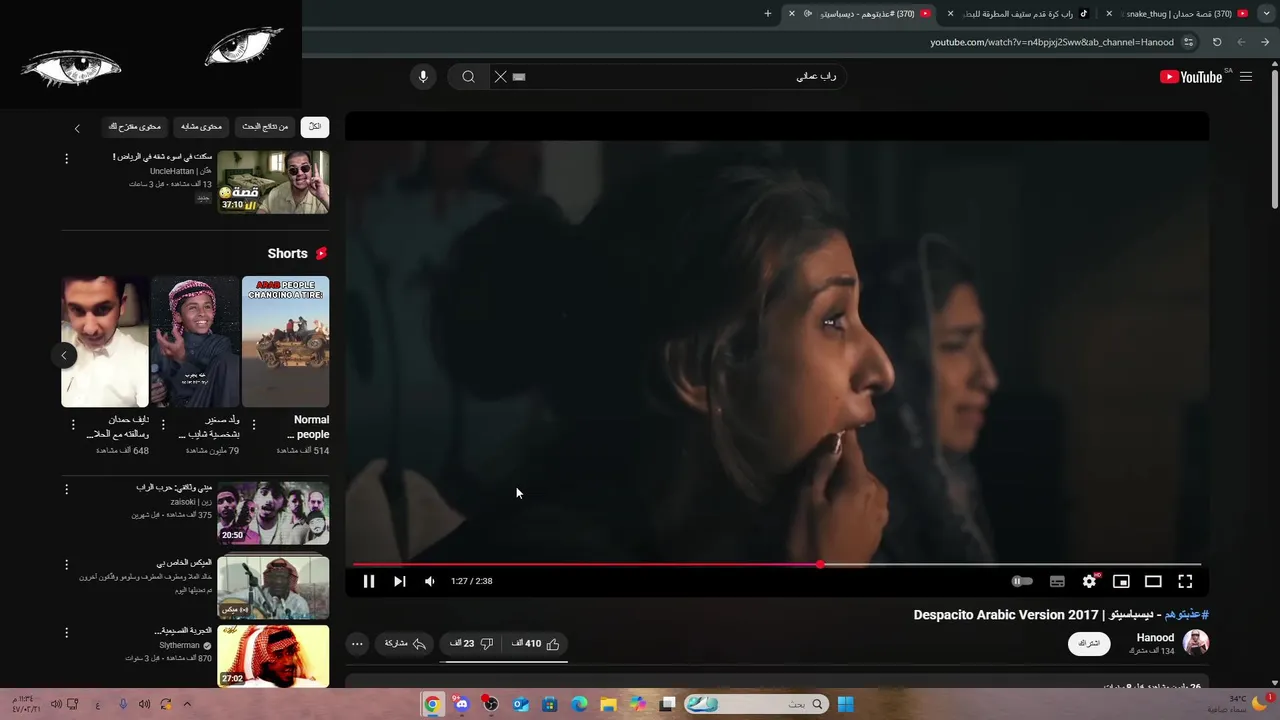Pause the playing video
Viewport: 1280px width, 720px height.
[x=368, y=581]
